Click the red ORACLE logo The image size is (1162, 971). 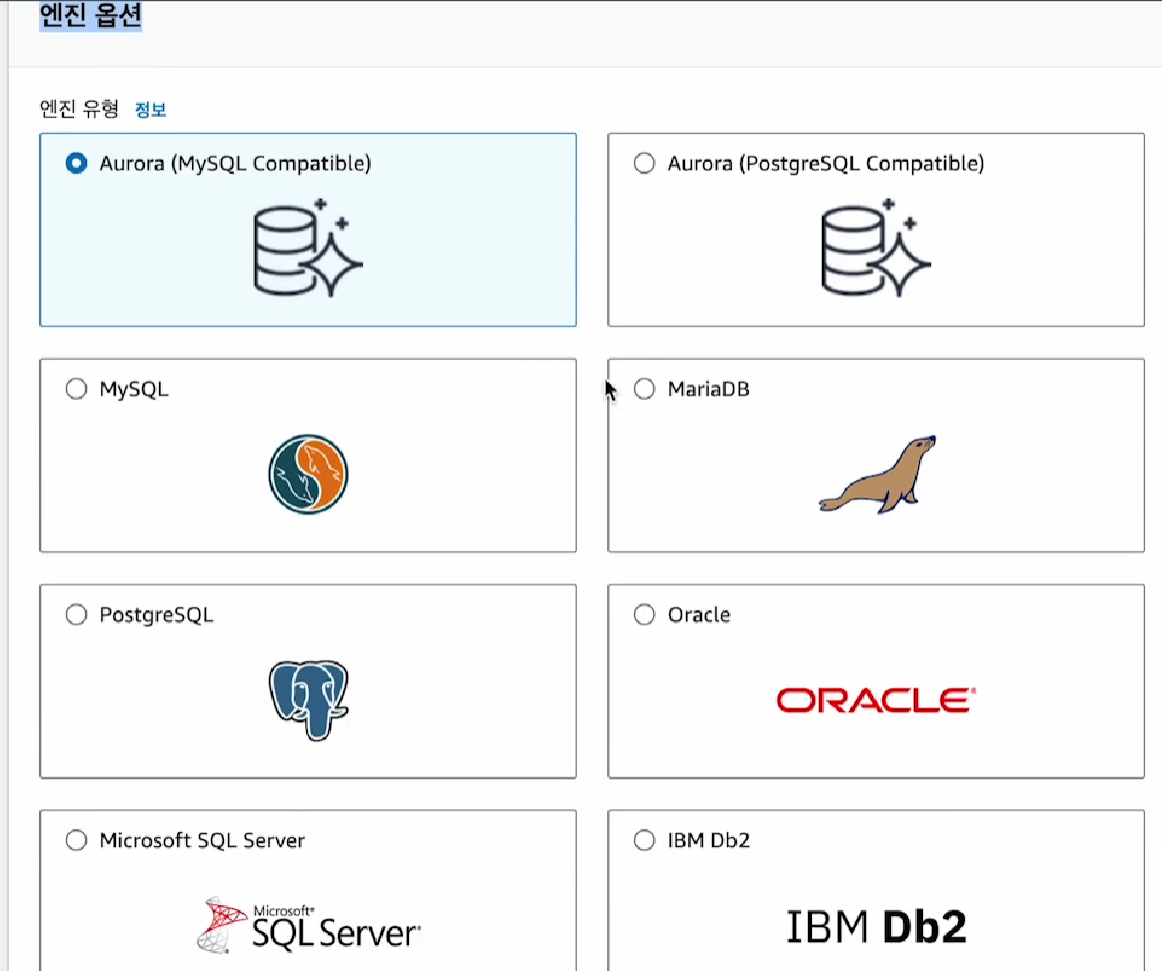(876, 700)
